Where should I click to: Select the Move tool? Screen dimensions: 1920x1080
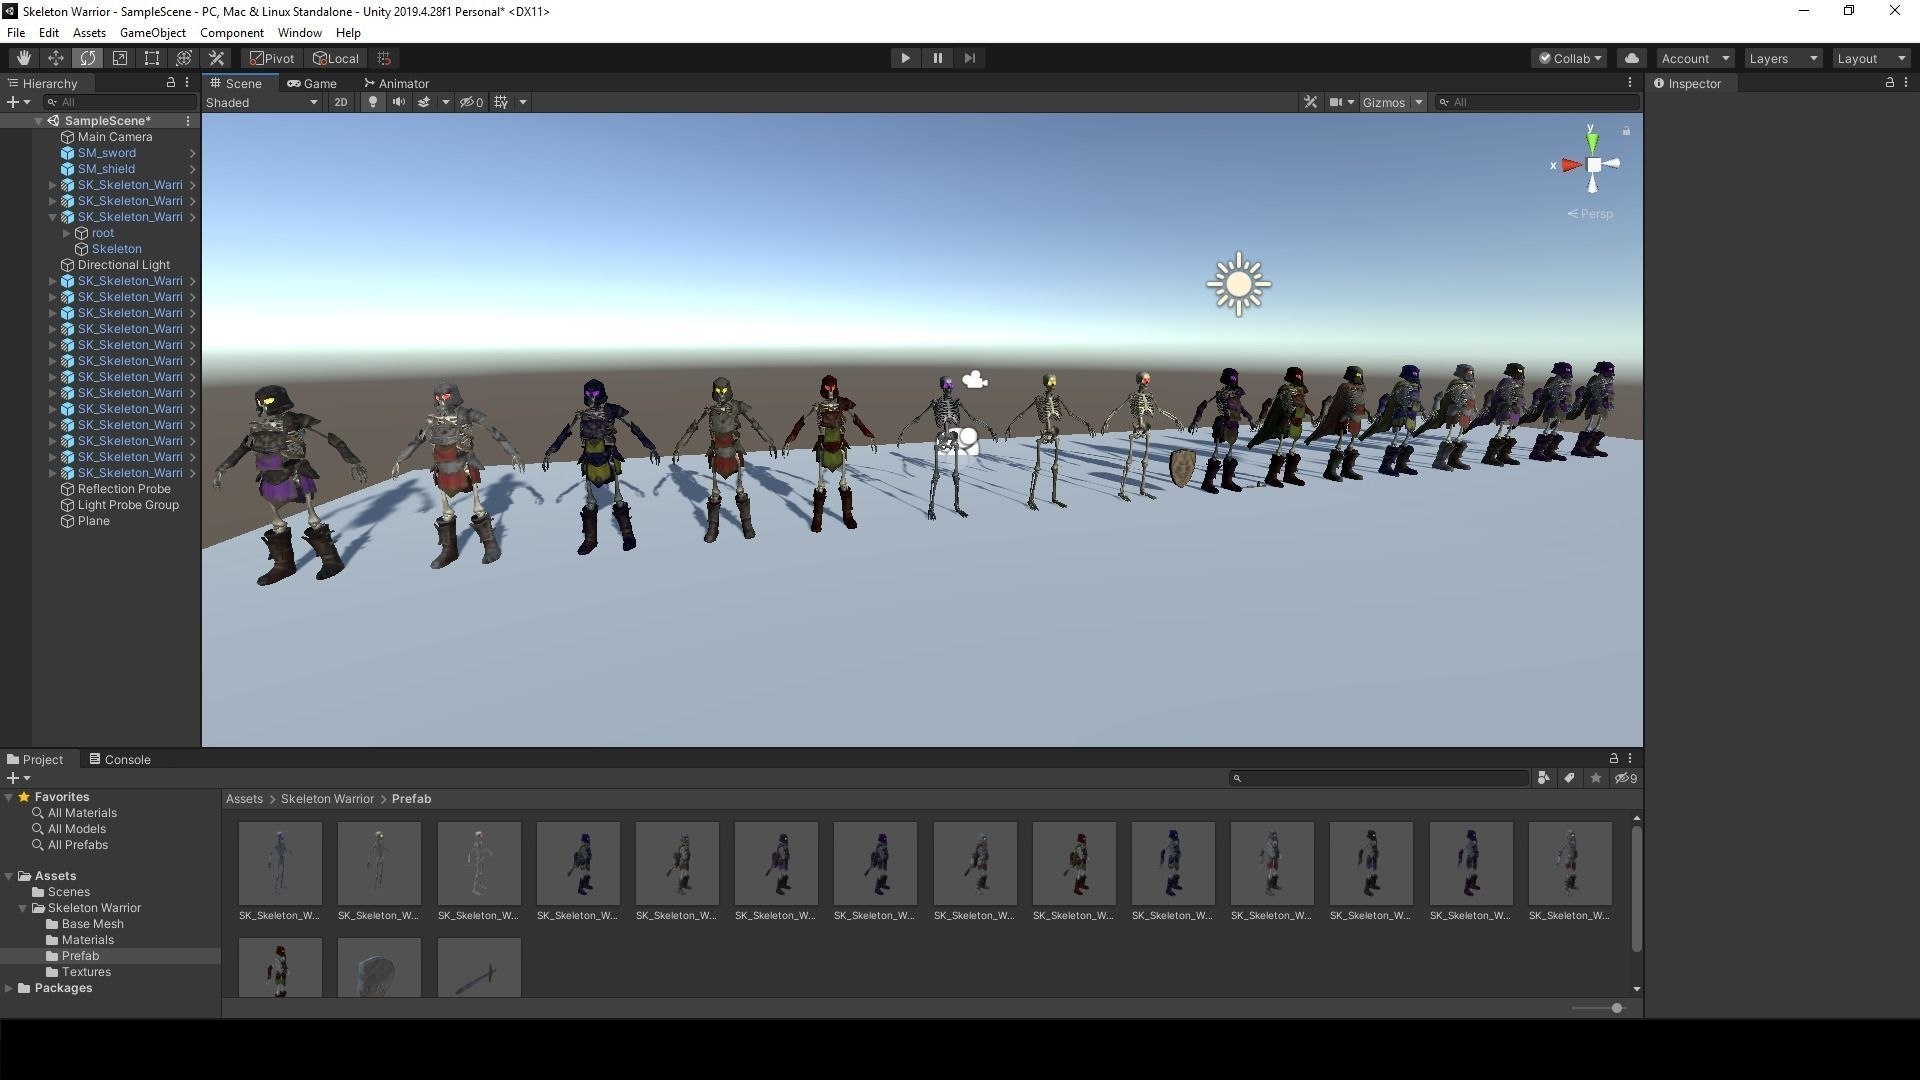55,58
